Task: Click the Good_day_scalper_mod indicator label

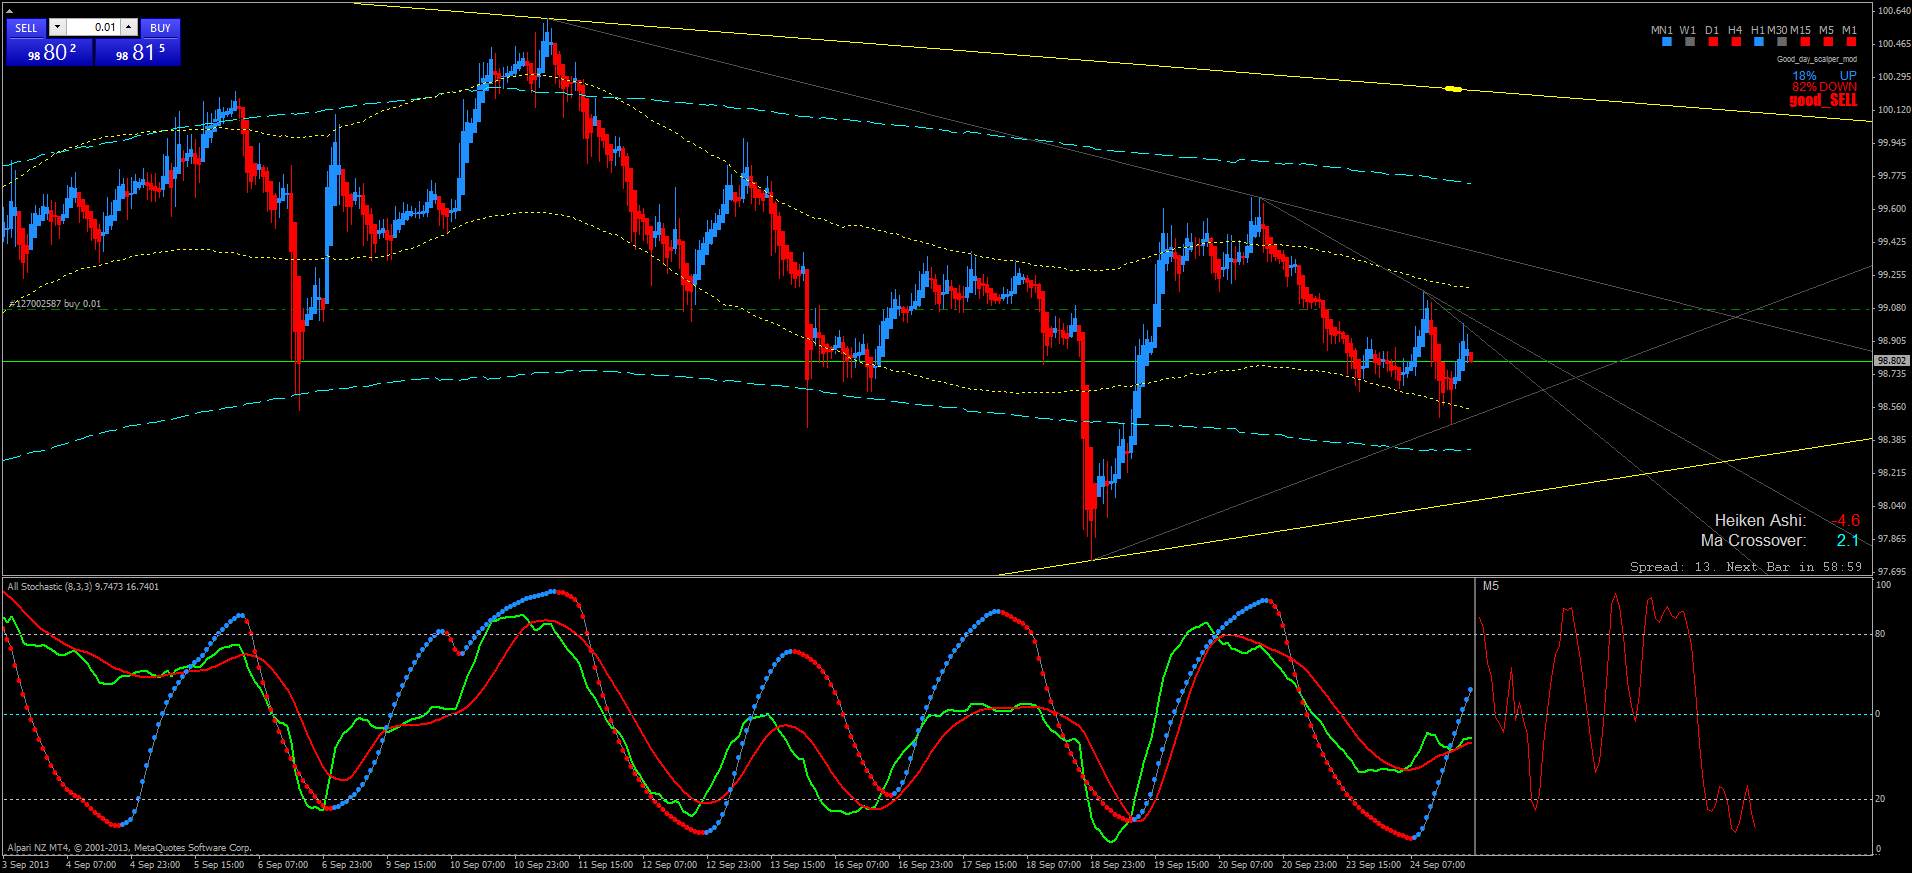Action: (1817, 59)
